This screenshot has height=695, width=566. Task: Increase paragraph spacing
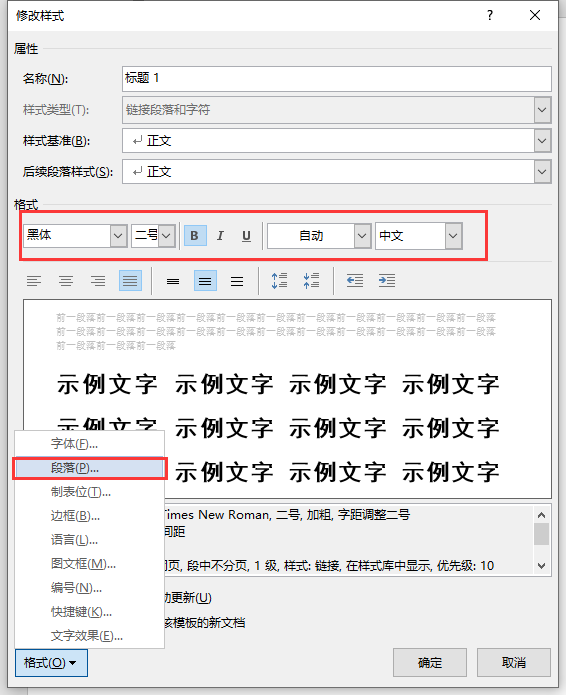coord(279,281)
